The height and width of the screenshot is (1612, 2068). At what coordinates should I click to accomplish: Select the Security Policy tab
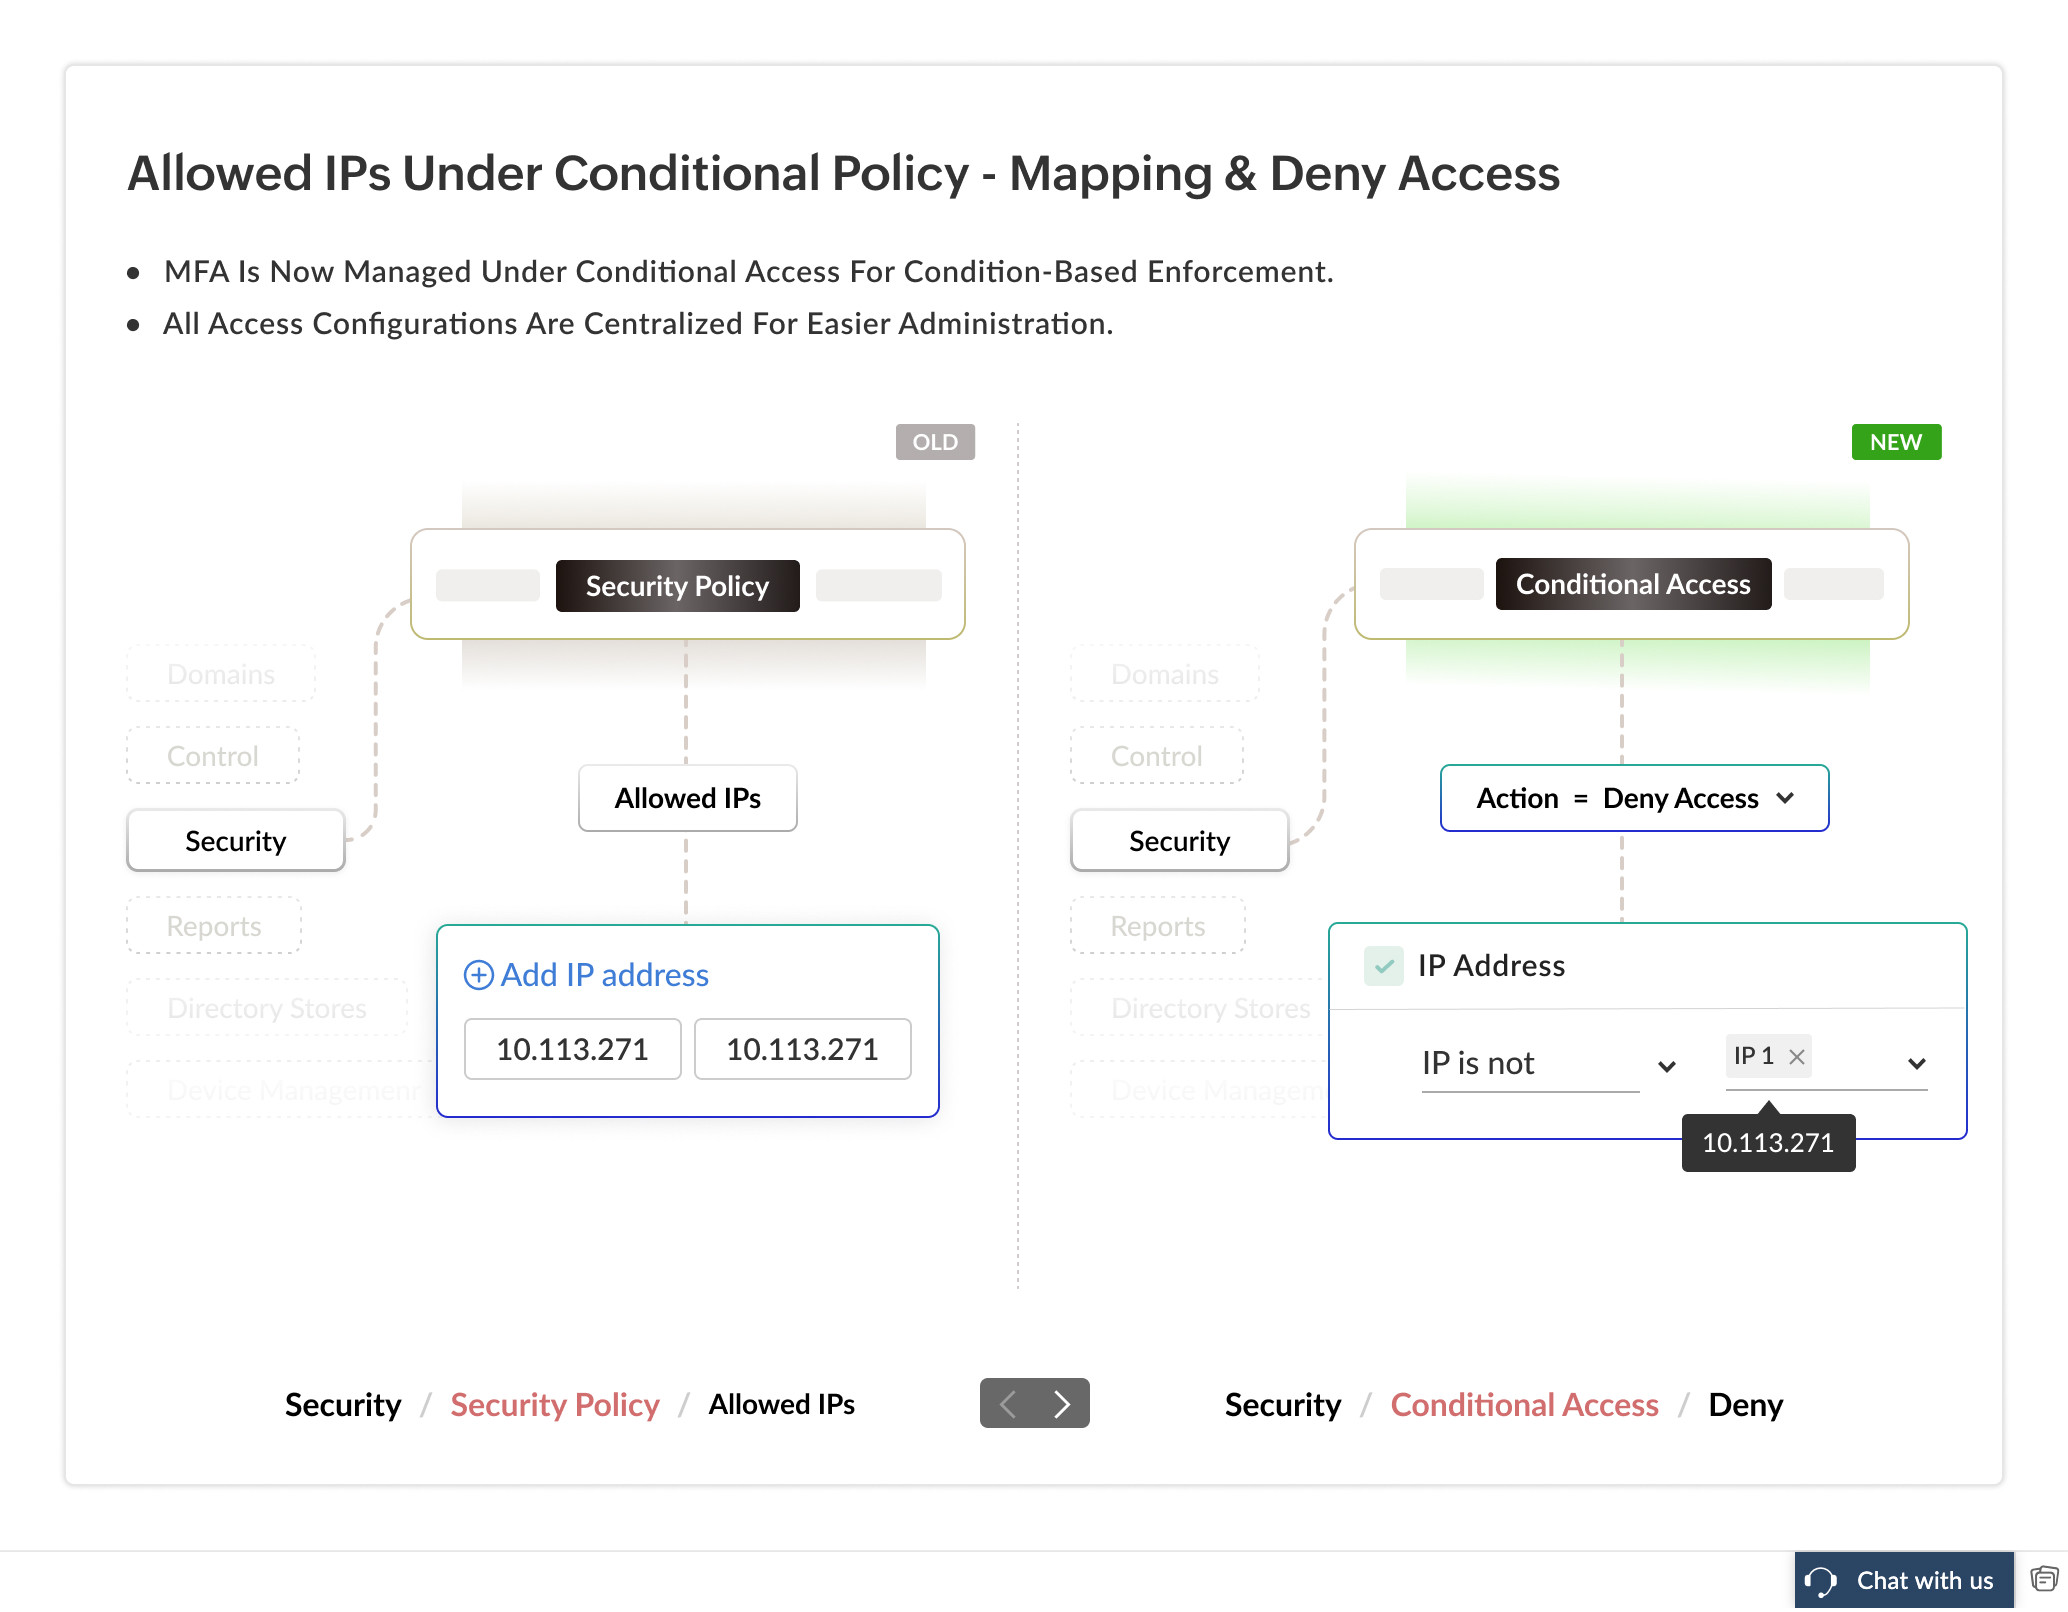tap(677, 586)
